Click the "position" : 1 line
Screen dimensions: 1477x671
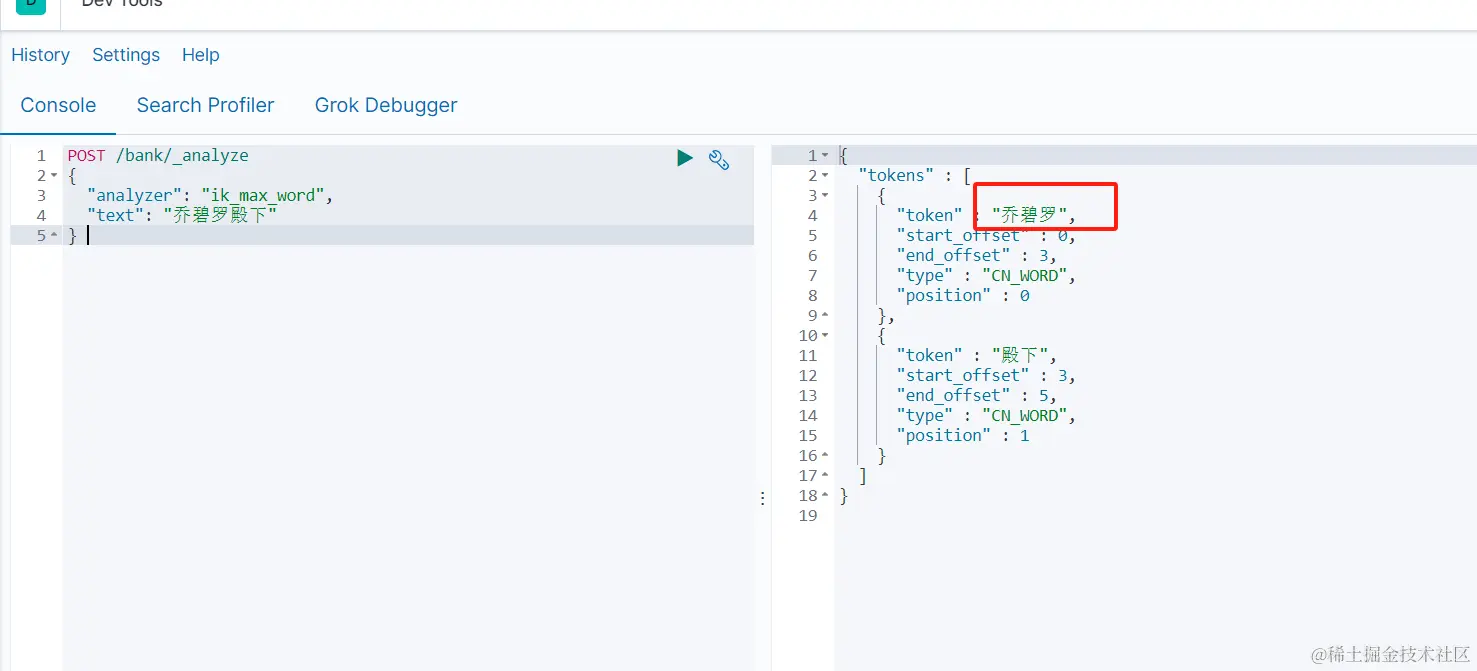(x=963, y=435)
